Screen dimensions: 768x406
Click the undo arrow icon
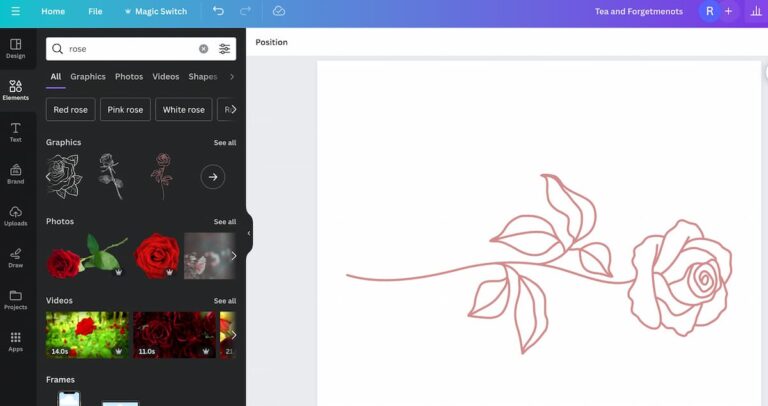(x=218, y=11)
